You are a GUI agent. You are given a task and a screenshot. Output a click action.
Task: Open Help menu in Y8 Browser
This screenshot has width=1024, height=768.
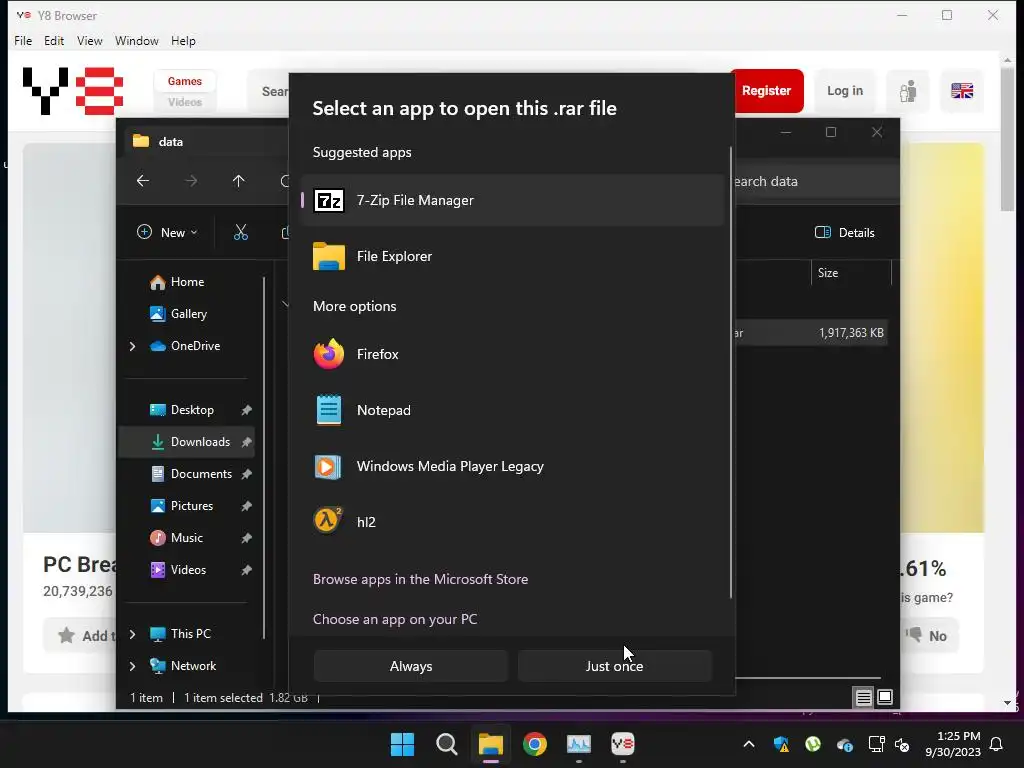click(x=183, y=40)
